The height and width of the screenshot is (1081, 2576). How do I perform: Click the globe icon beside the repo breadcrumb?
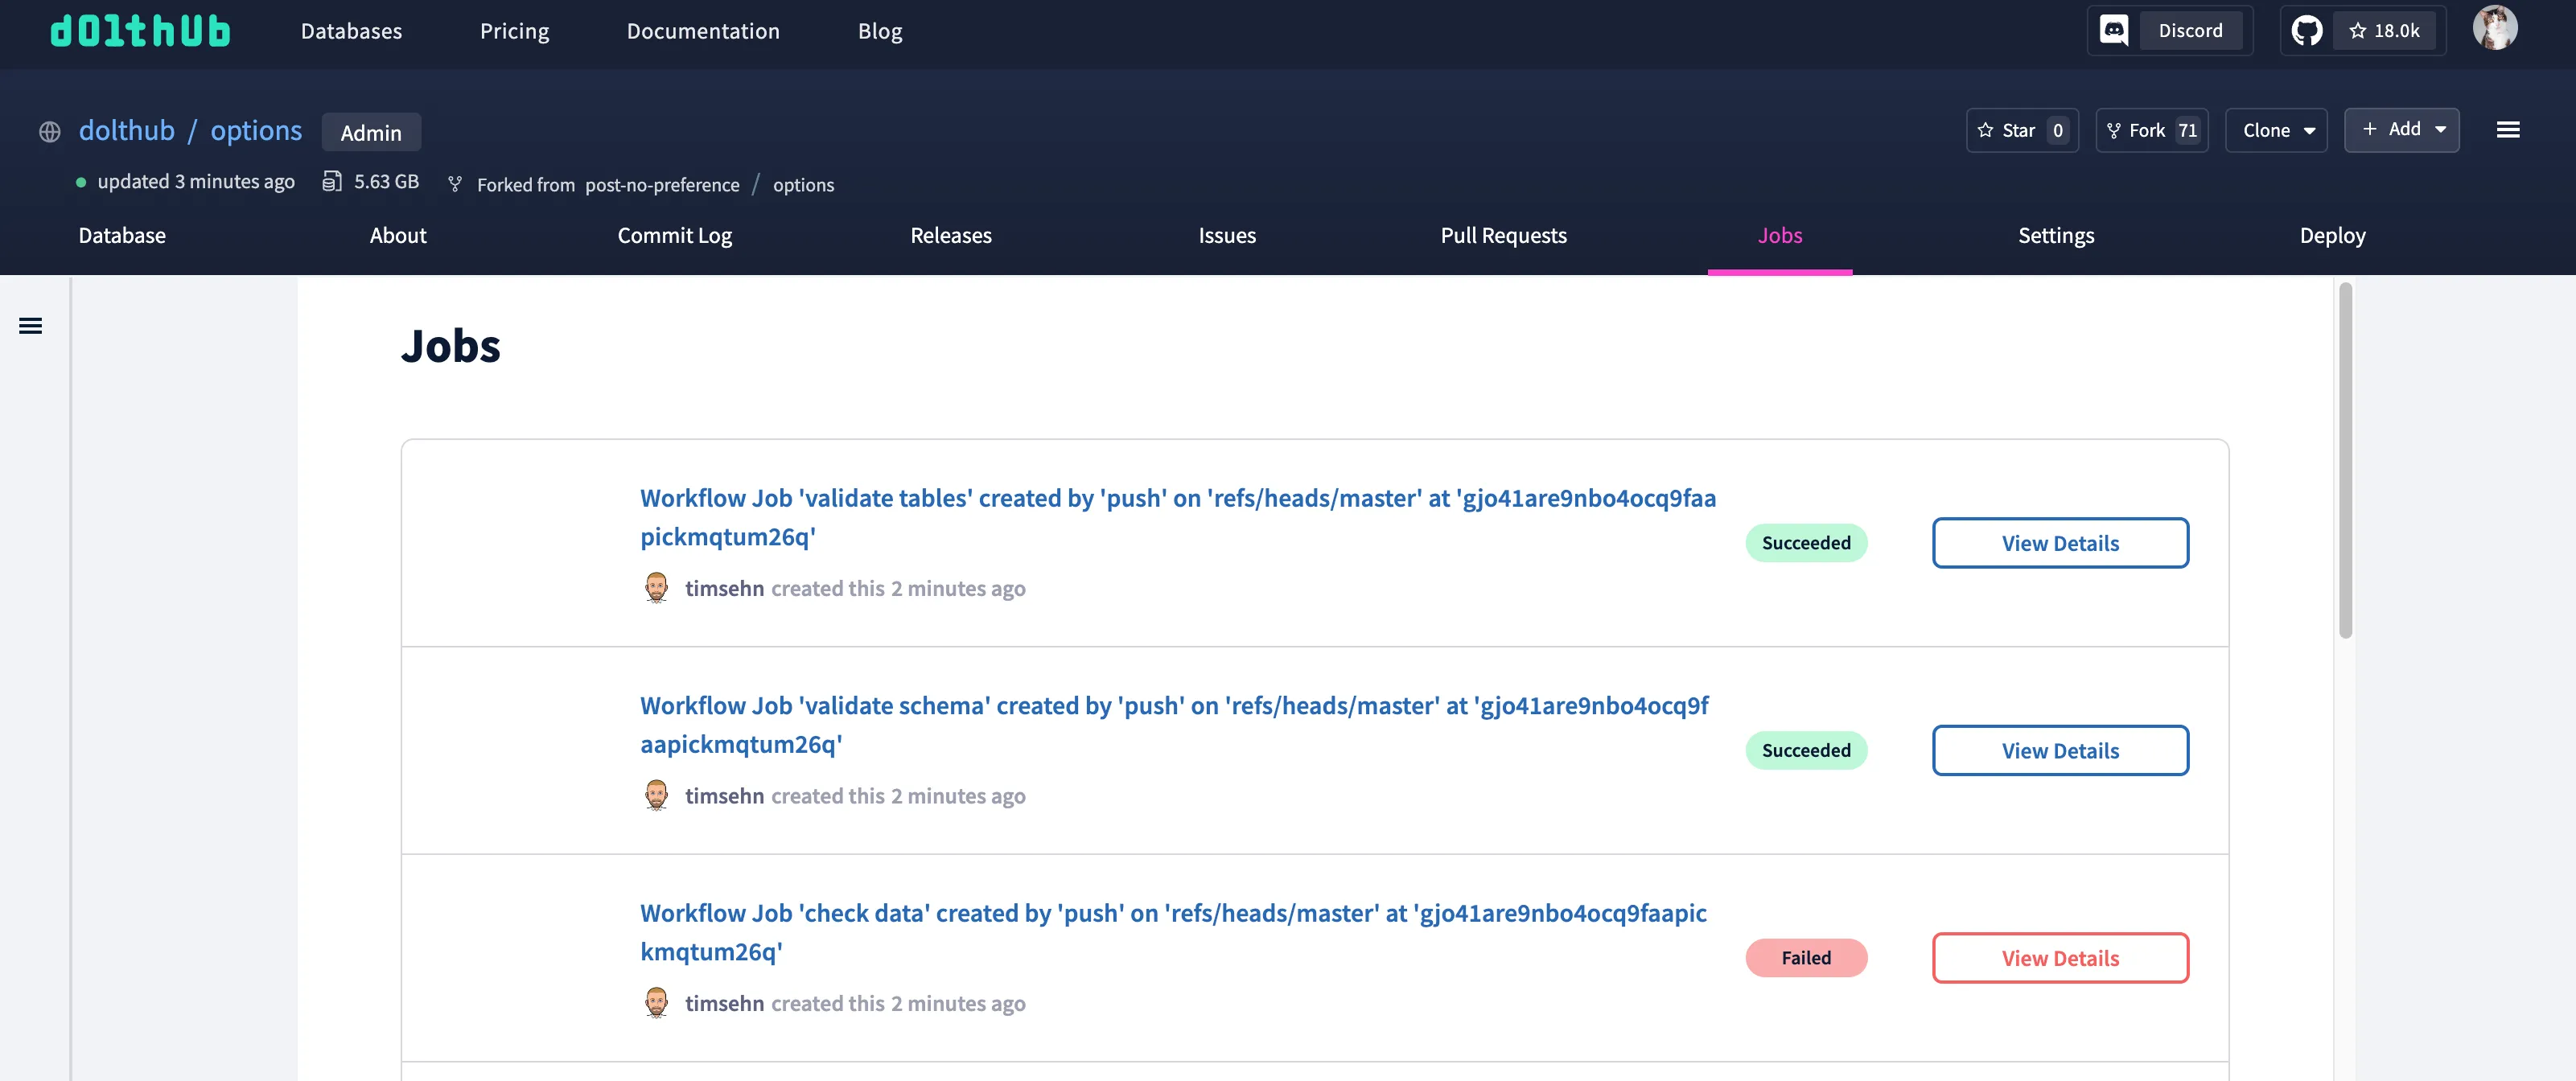tap(49, 131)
